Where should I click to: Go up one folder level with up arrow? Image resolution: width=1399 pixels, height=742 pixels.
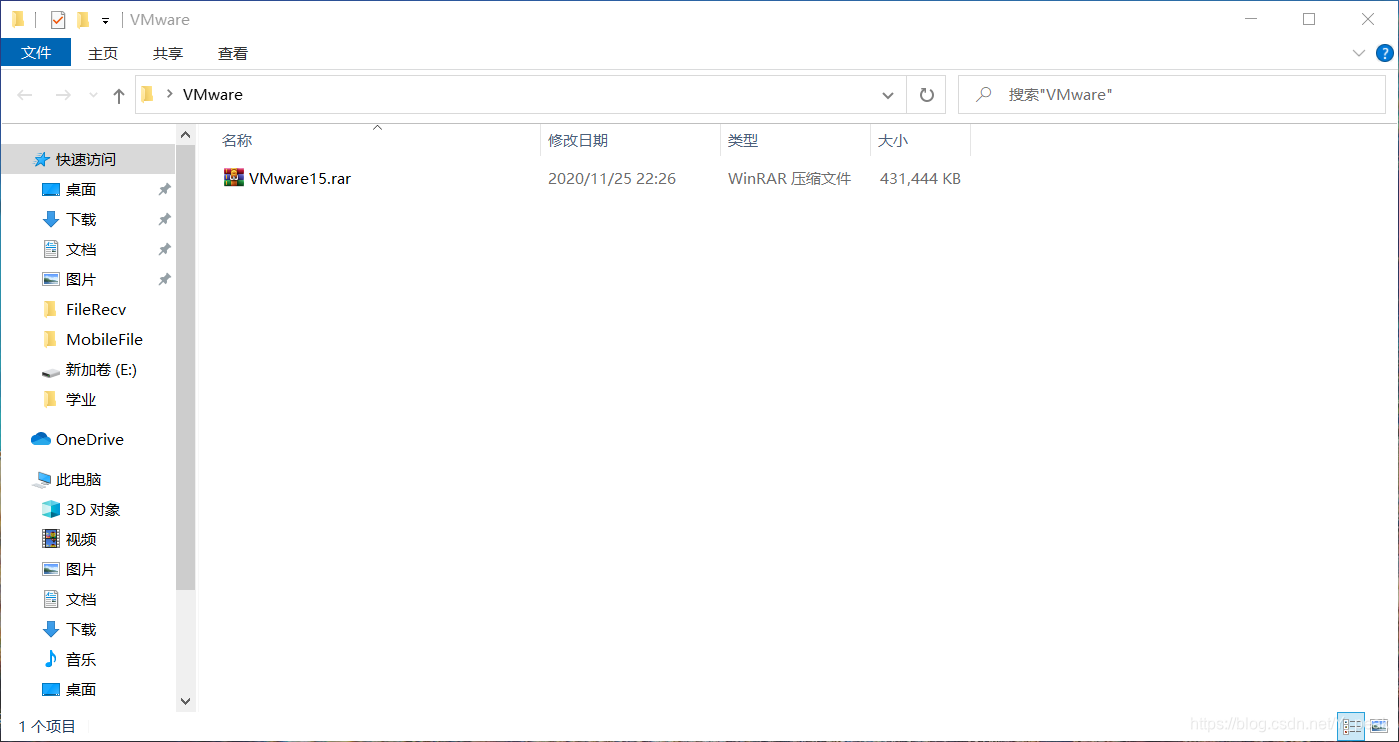tap(119, 95)
